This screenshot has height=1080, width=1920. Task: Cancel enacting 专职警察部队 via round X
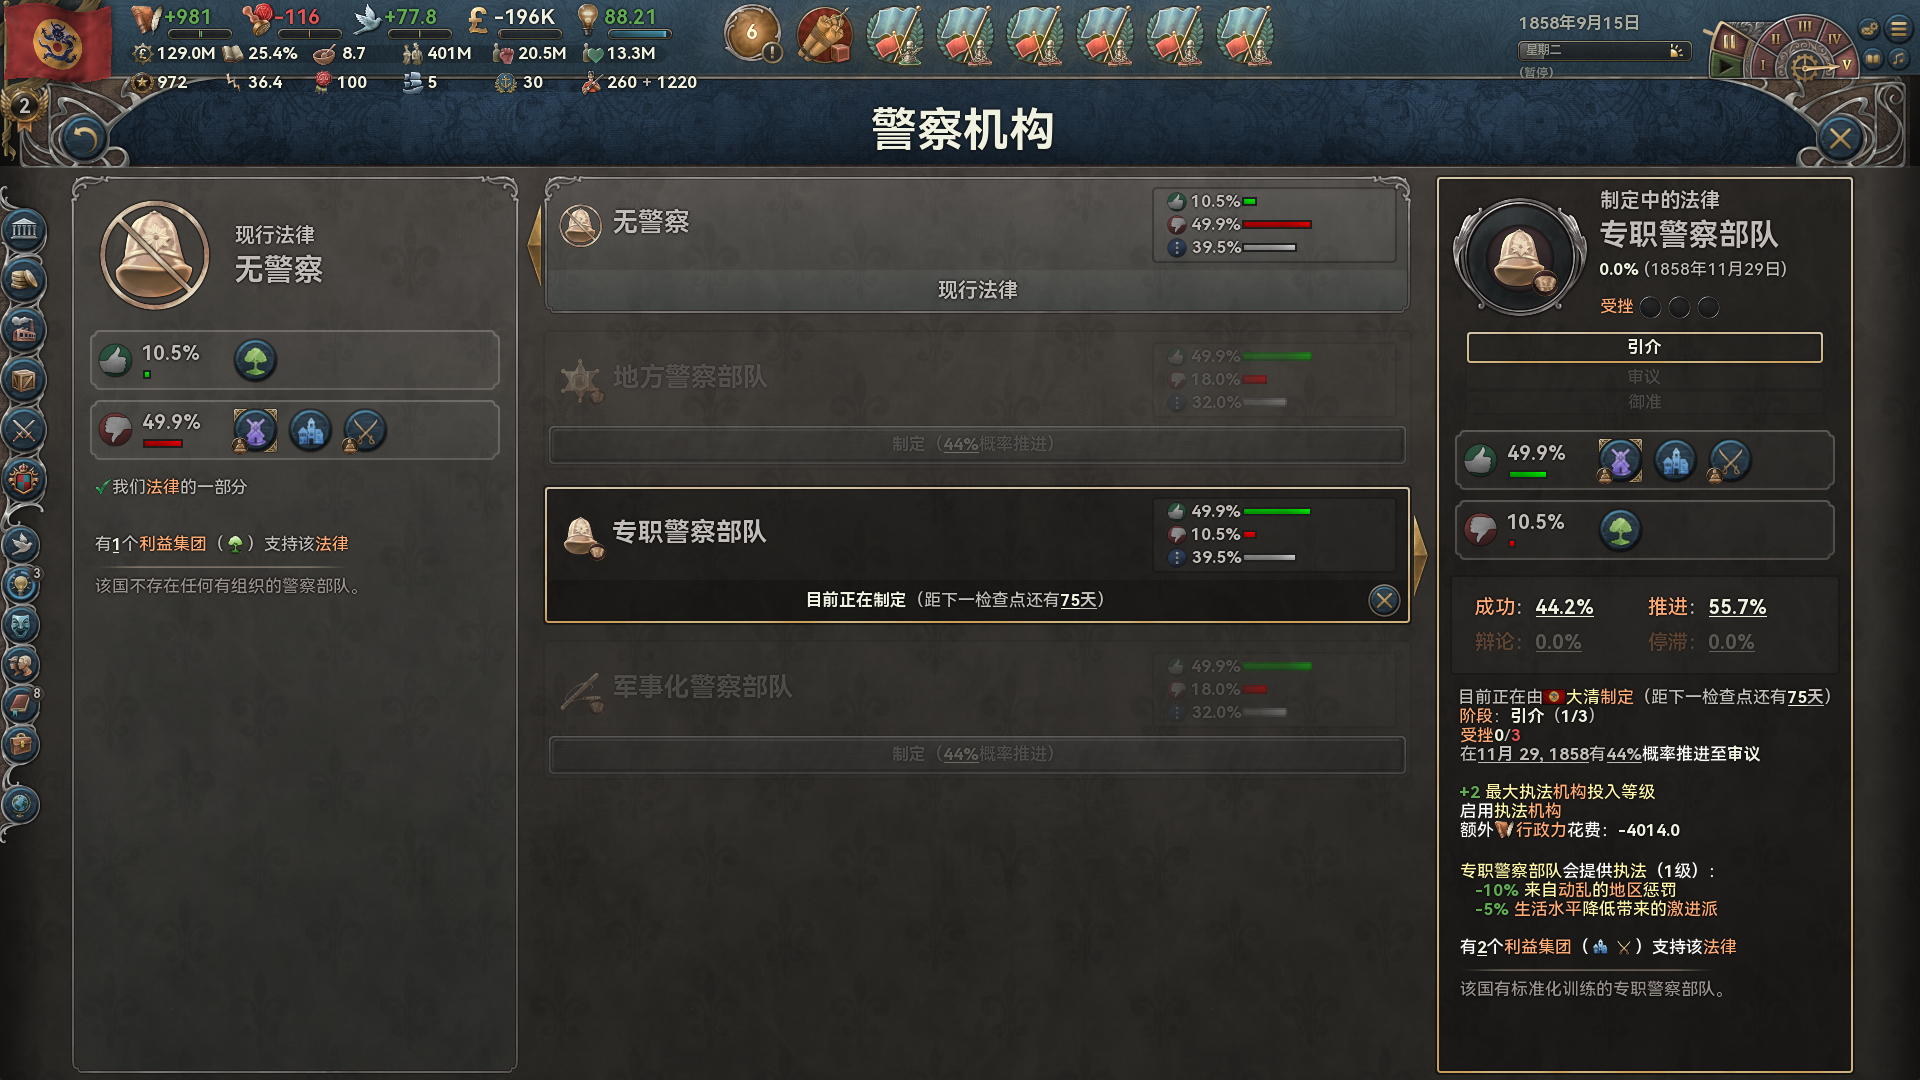(x=1384, y=600)
